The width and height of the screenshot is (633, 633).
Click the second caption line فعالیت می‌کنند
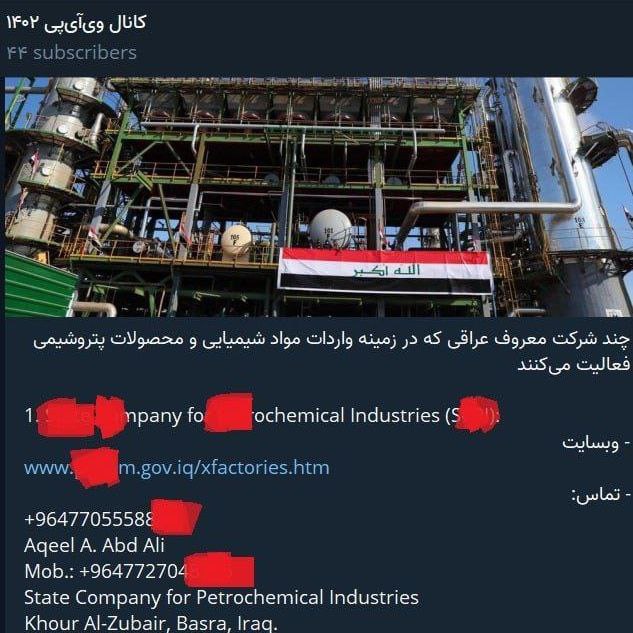pos(574,364)
